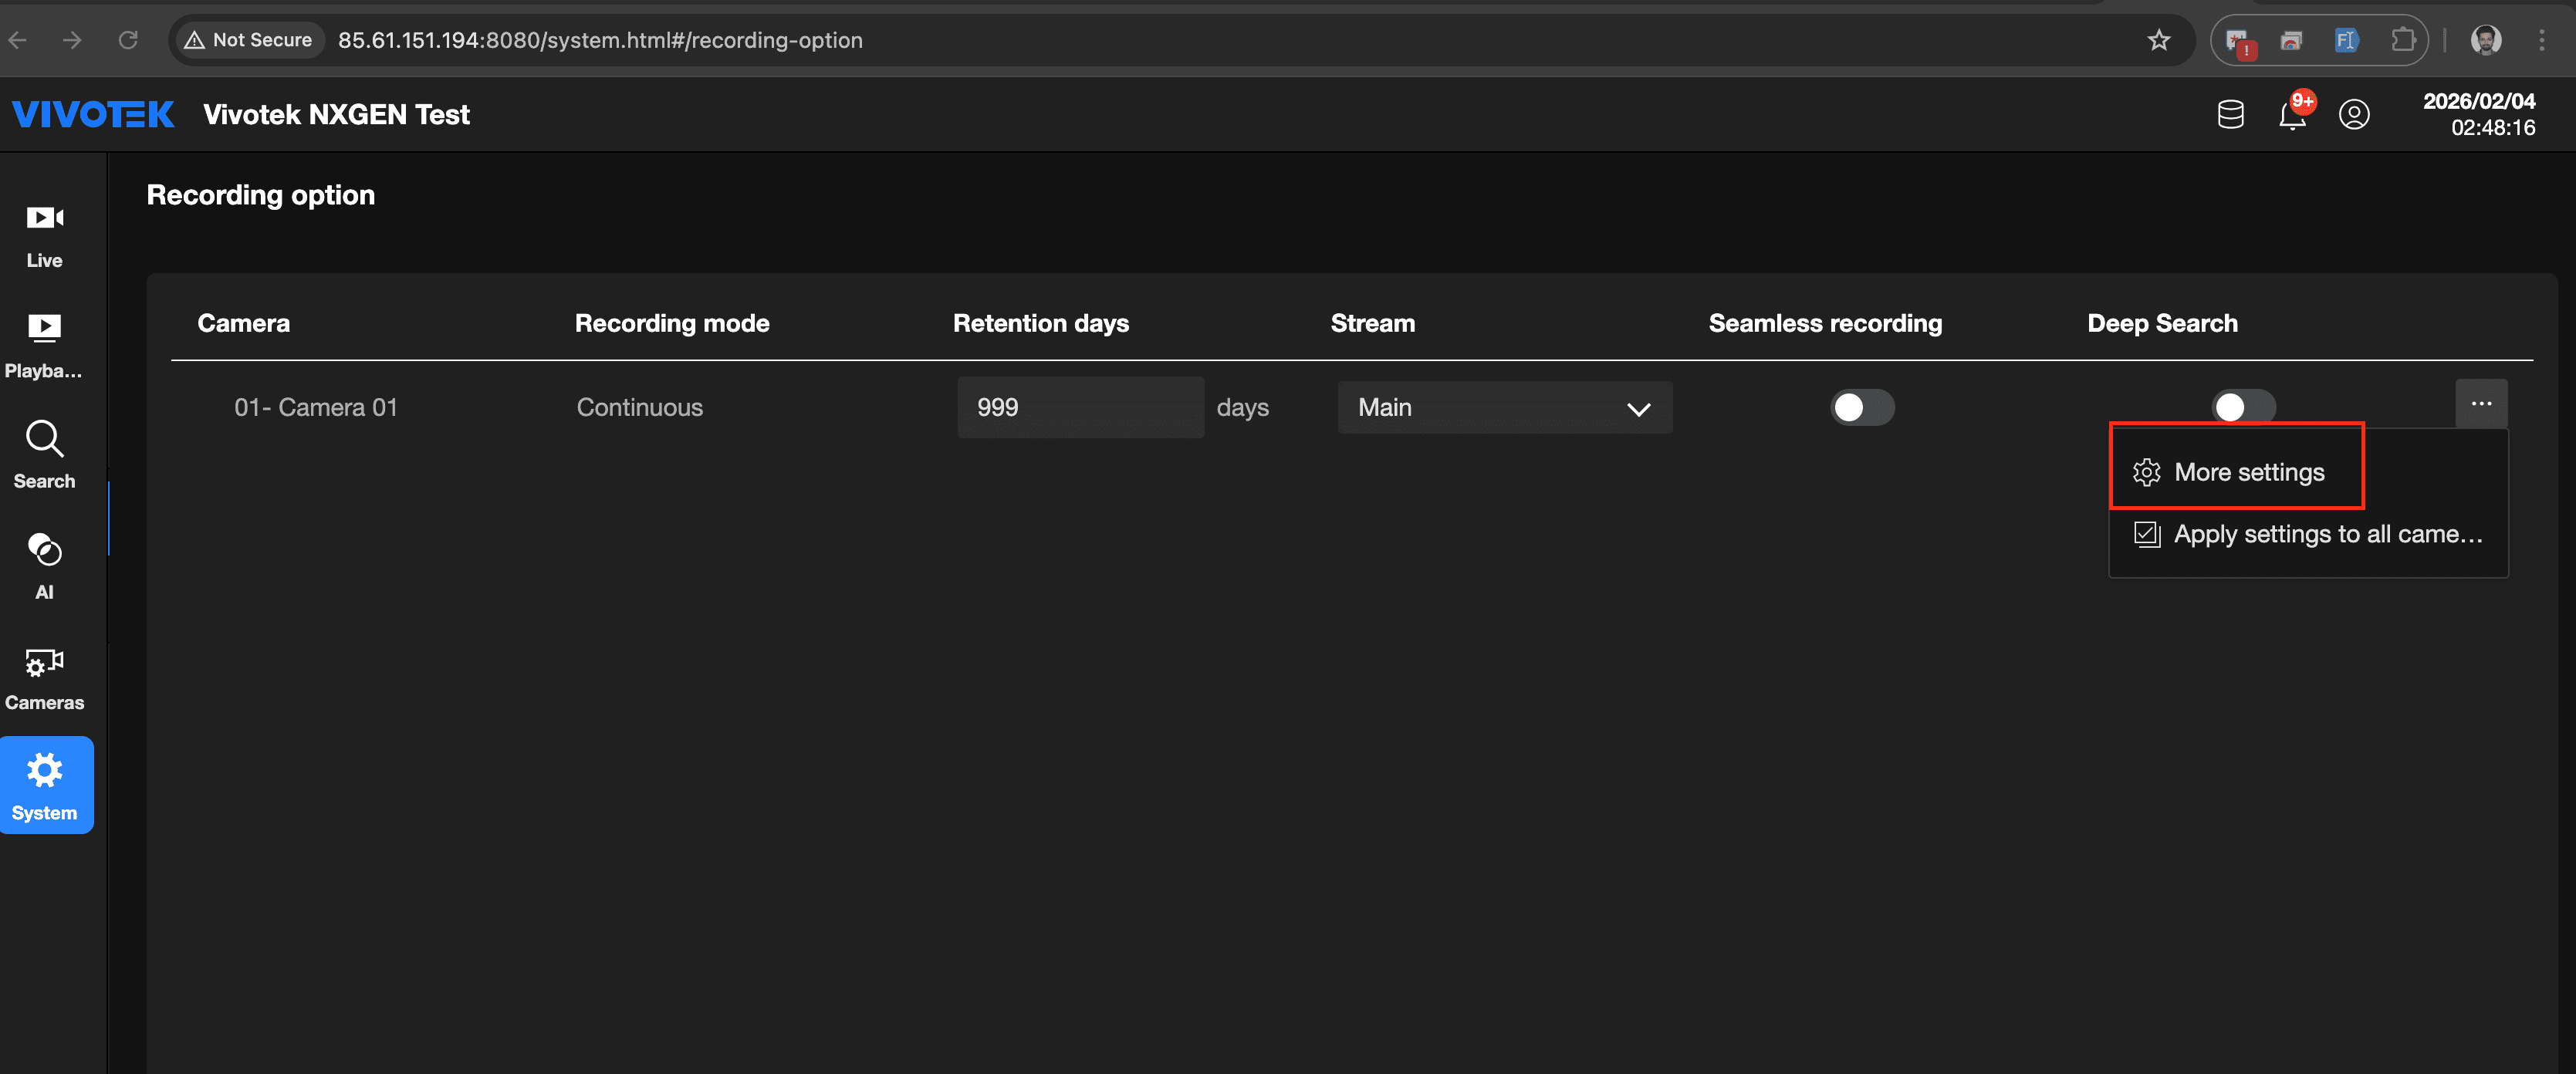Open the Cameras sidebar section
Image resolution: width=2576 pixels, height=1074 pixels.
pos(44,677)
